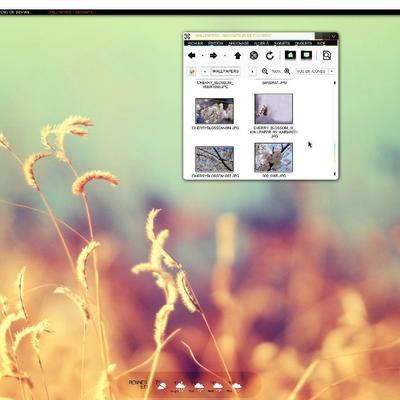Open the Signets menu
The height and width of the screenshot is (400, 400).
282,43
